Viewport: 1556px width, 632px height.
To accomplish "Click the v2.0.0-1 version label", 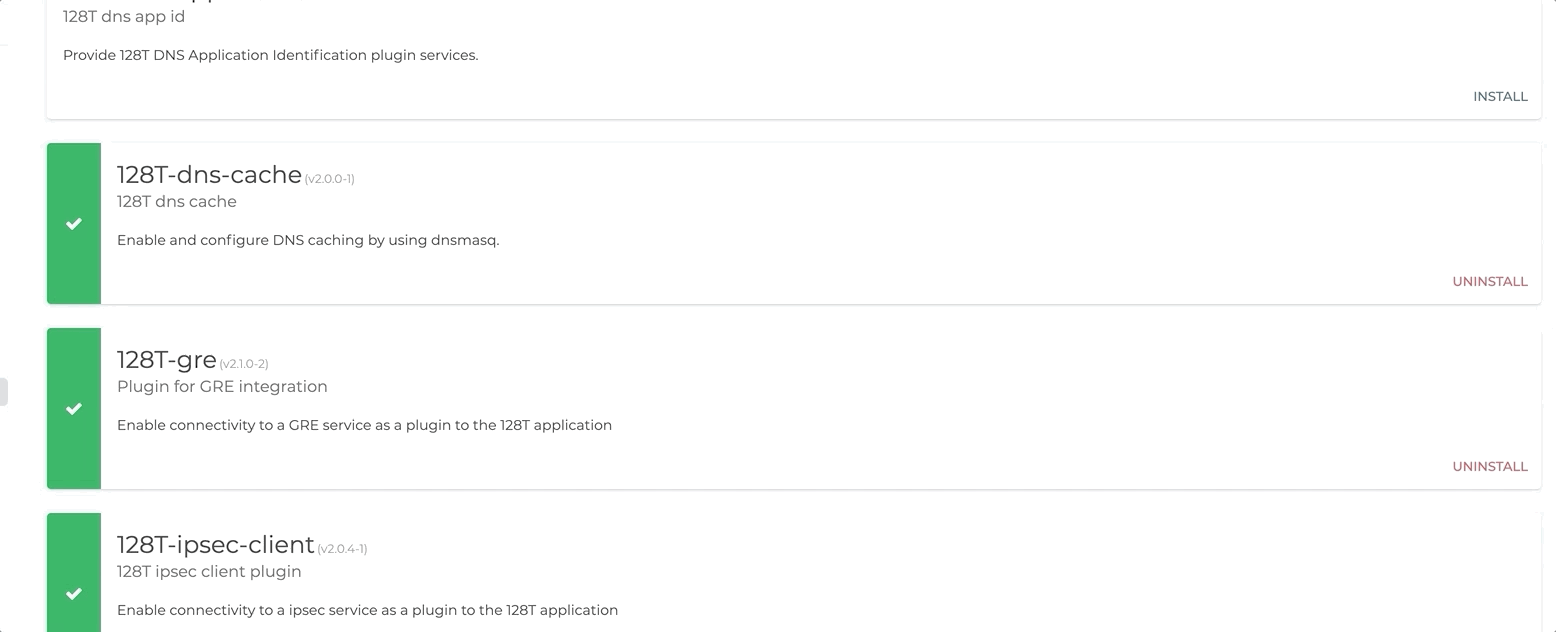I will [x=330, y=179].
